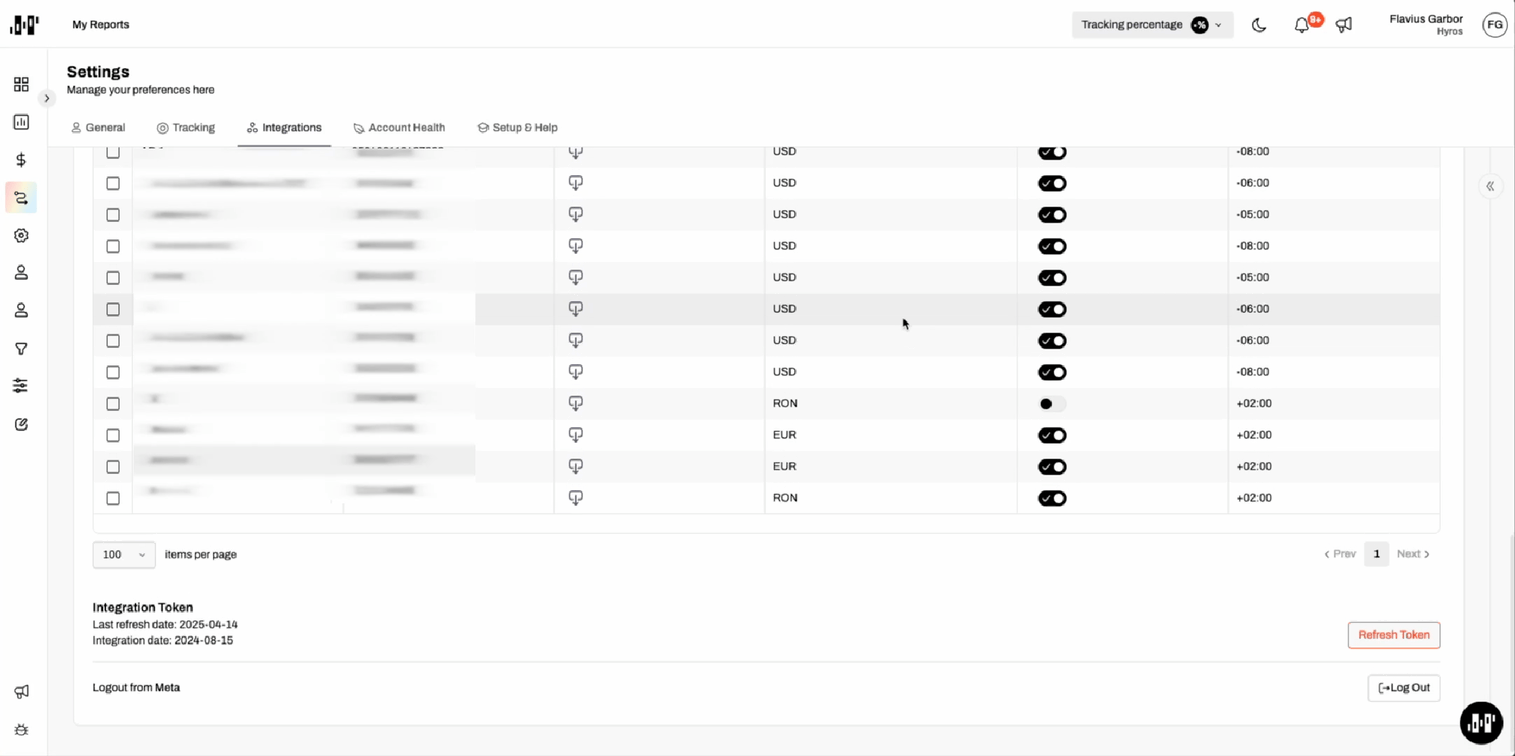
Task: Click the bug icon at the sidebar bottom
Action: (21, 730)
